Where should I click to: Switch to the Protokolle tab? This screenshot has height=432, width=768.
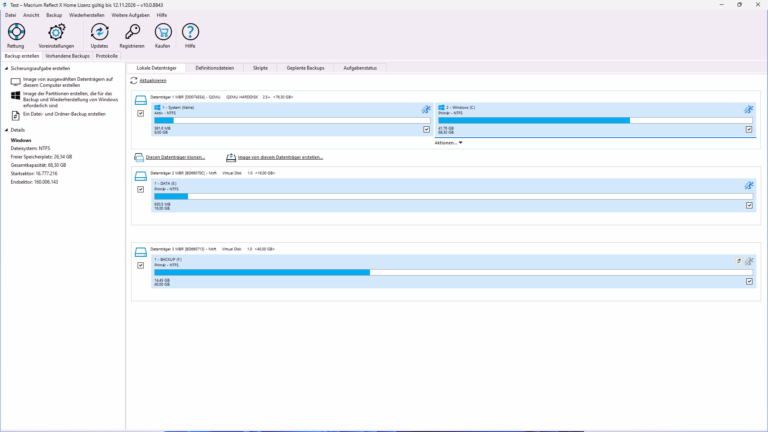point(106,56)
